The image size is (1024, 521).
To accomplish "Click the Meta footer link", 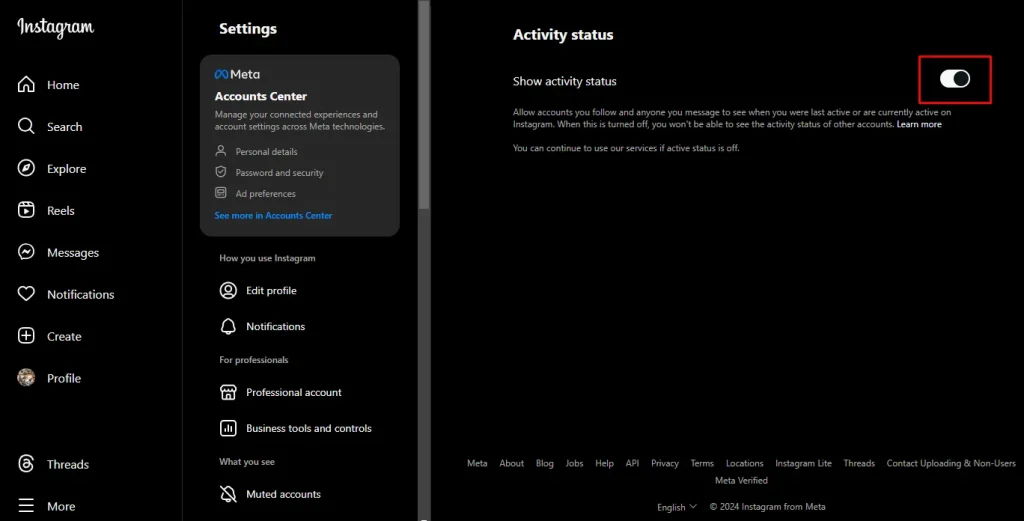I will coord(477,463).
